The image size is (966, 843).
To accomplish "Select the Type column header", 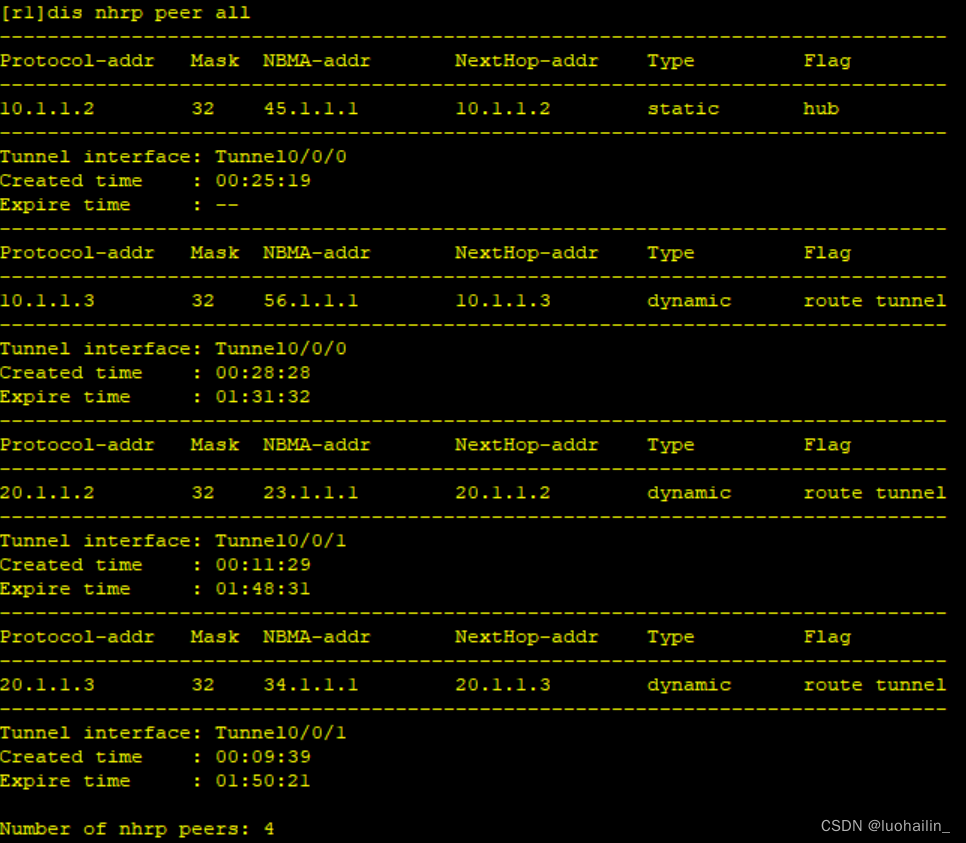I will click(x=670, y=61).
